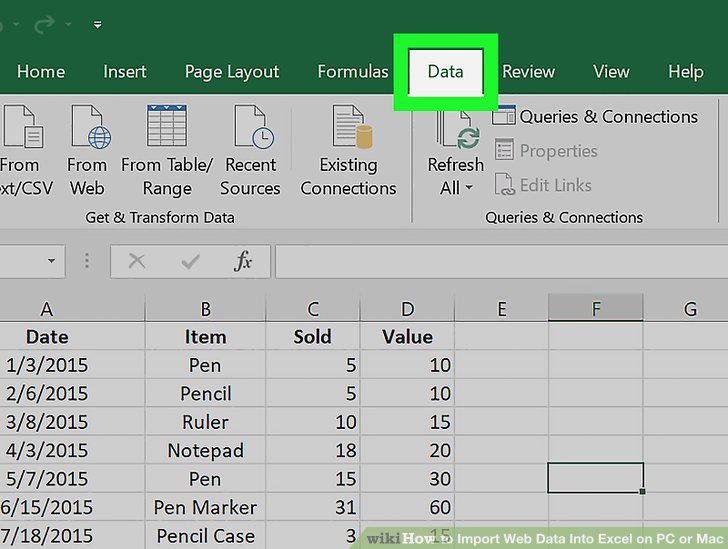Select the cell containing 3/8/2015
728x549 pixels.
[72, 421]
